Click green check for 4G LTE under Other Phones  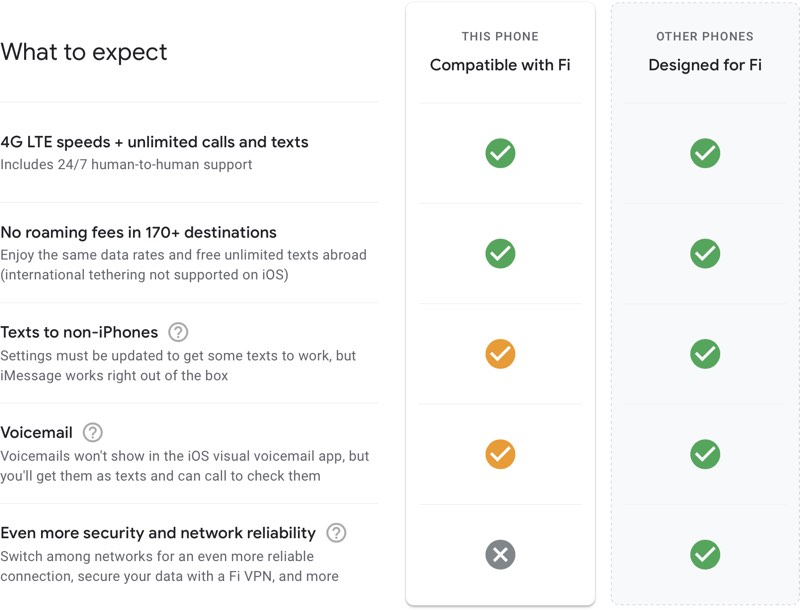pyautogui.click(x=705, y=153)
